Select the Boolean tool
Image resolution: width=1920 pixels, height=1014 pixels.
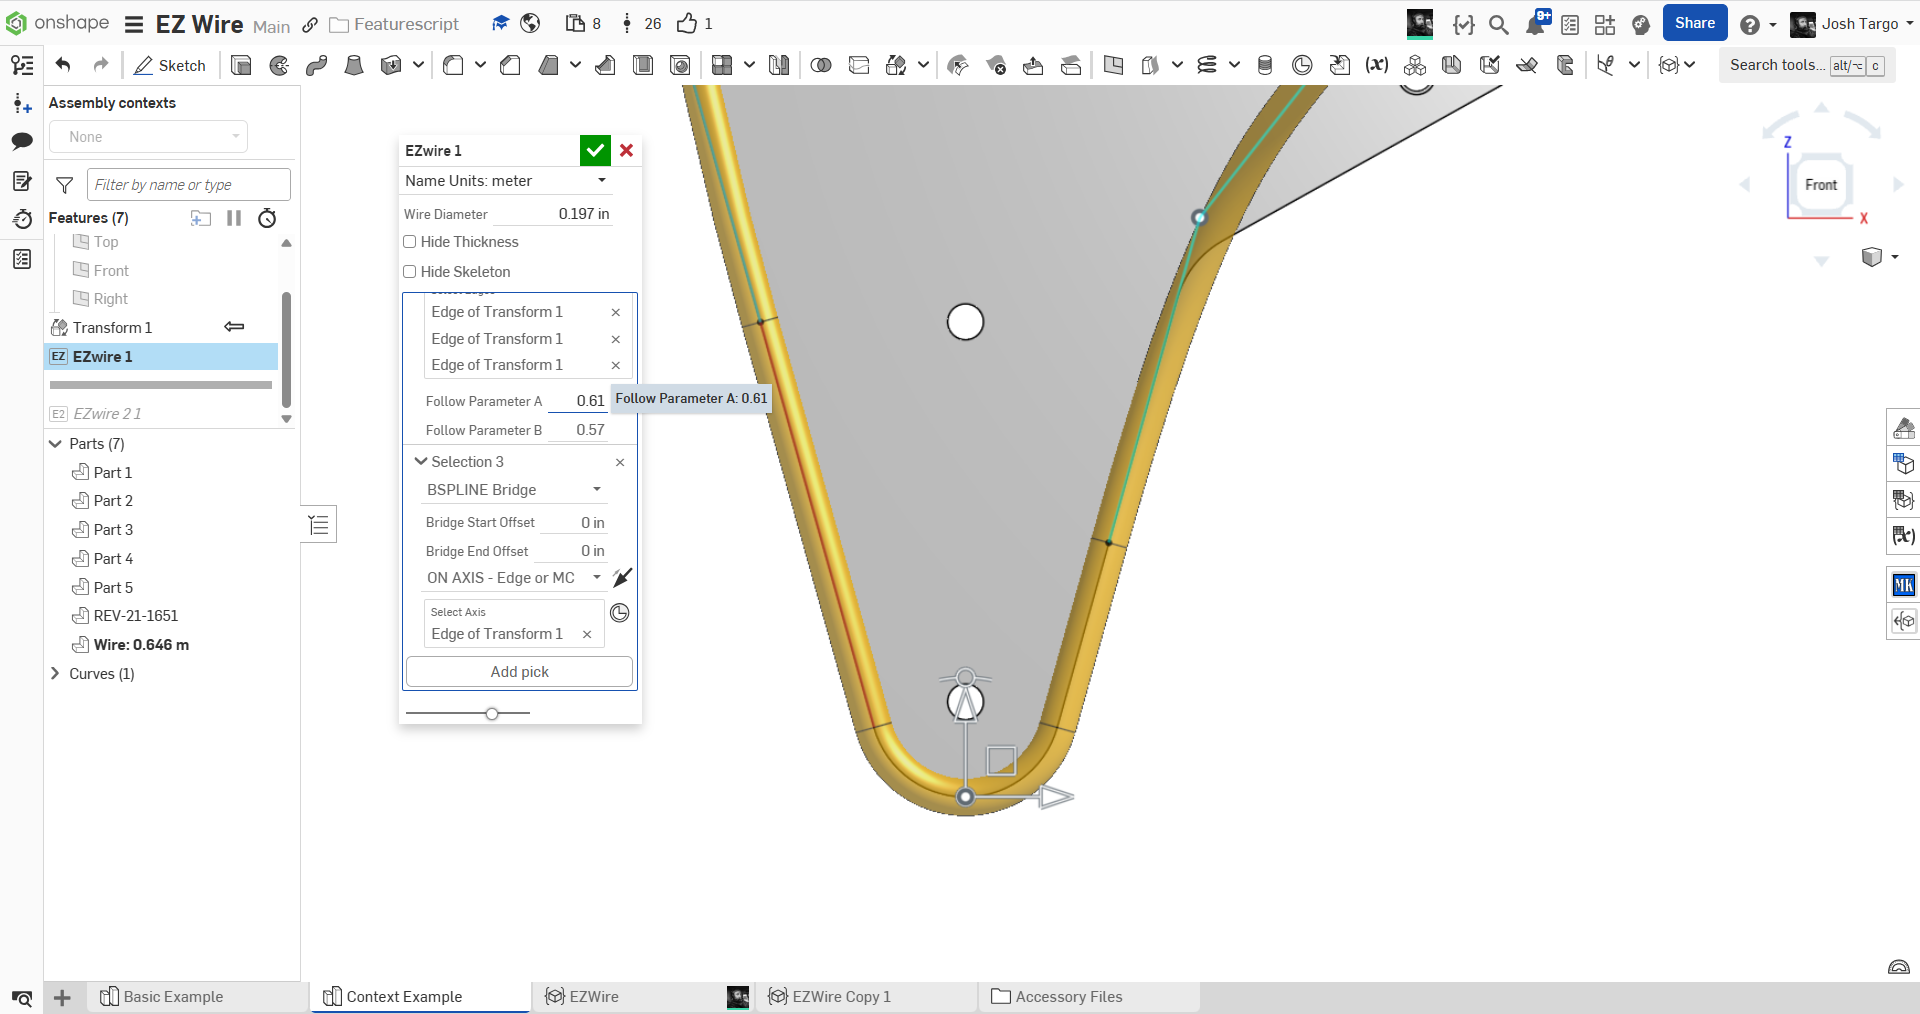[821, 65]
